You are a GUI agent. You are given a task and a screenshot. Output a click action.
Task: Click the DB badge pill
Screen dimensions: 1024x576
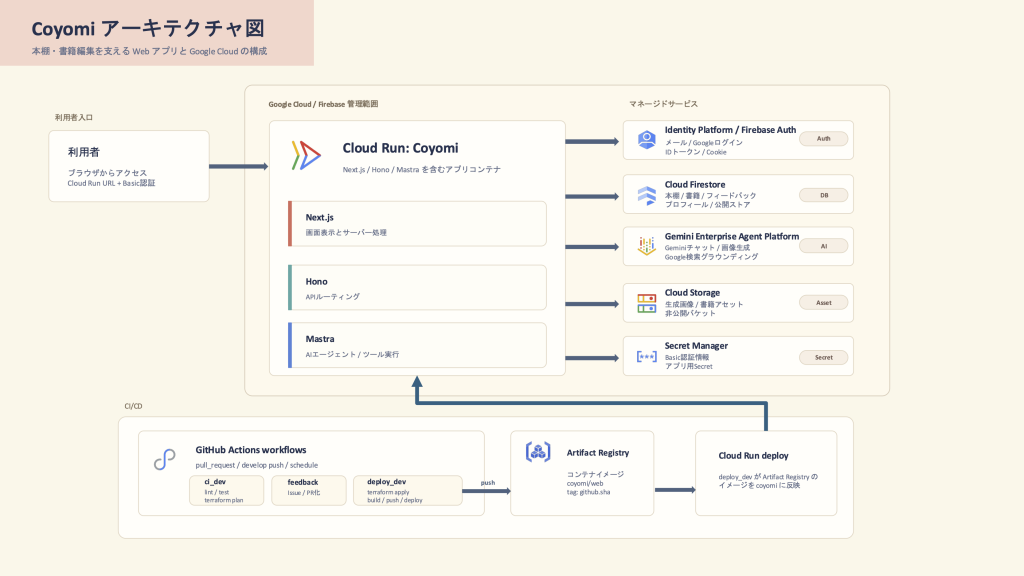point(824,195)
